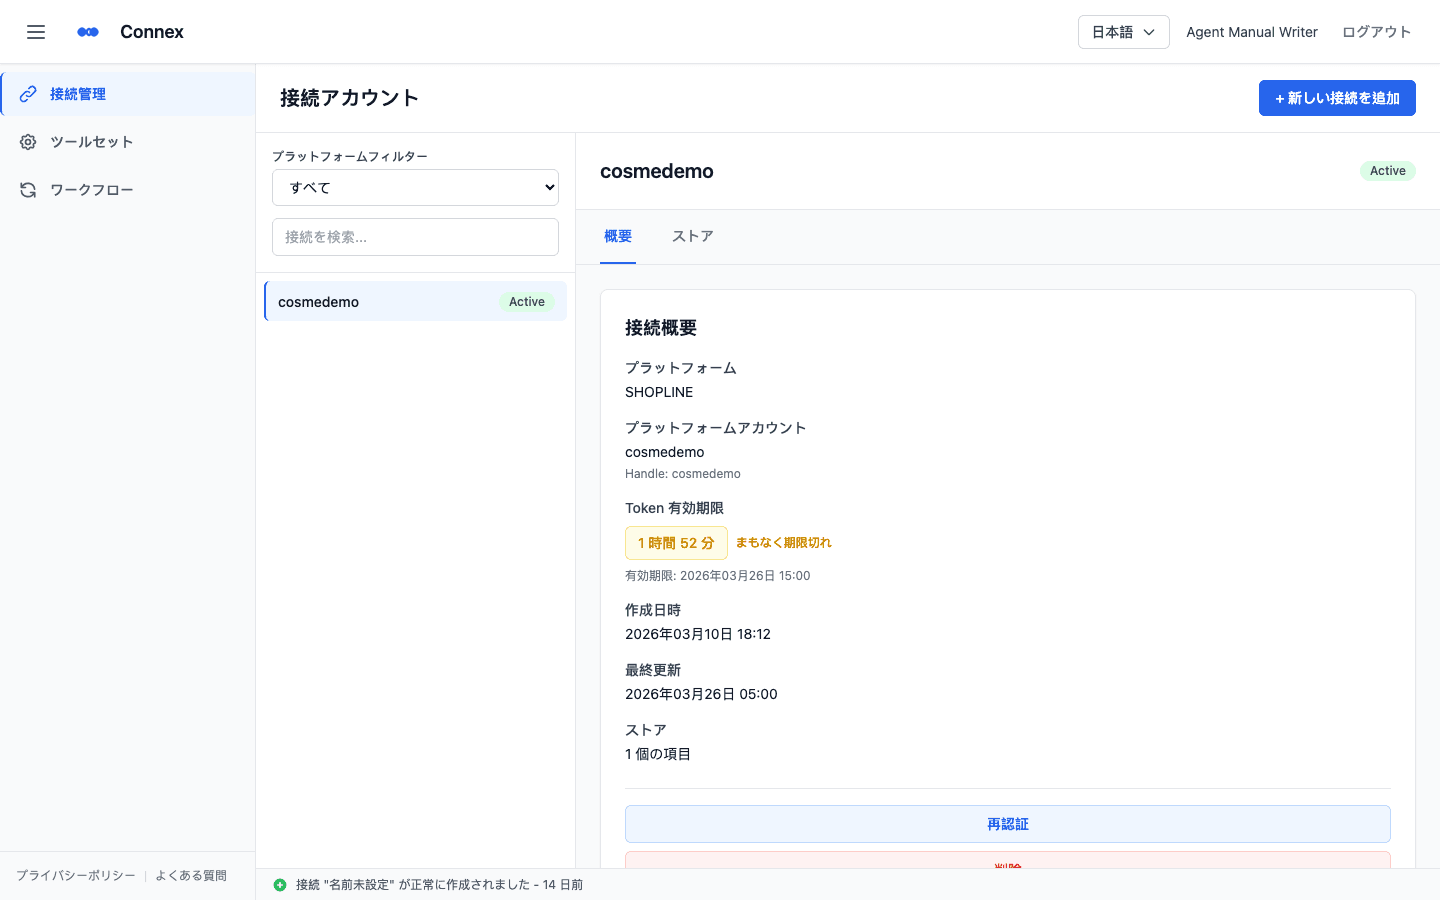This screenshot has width=1440, height=900.
Task: Open the 日本語 language dropdown
Action: coord(1123,32)
